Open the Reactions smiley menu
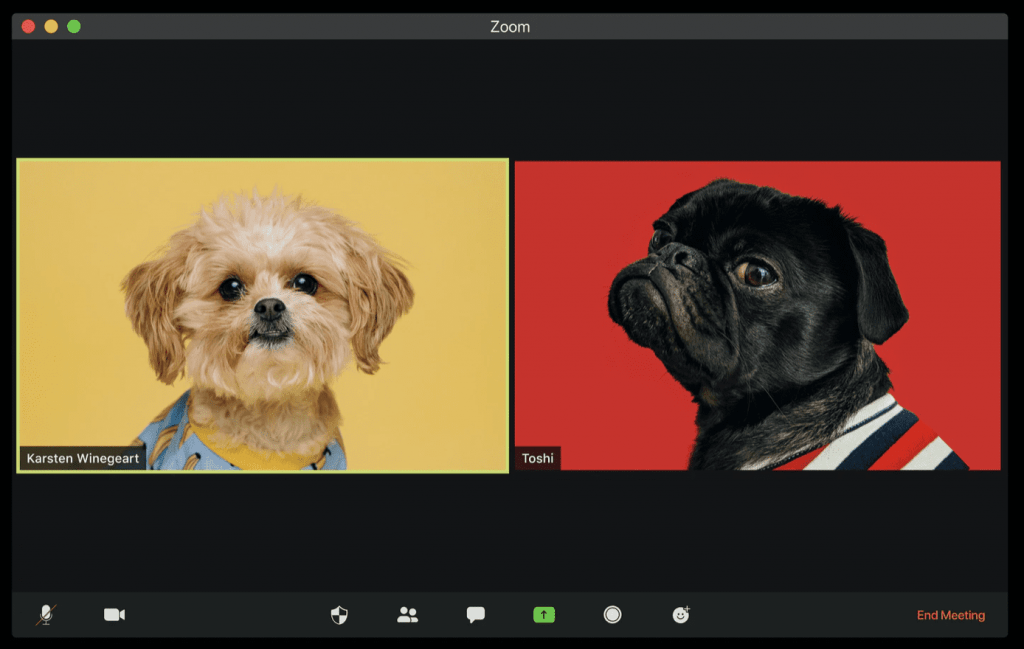 coord(681,615)
